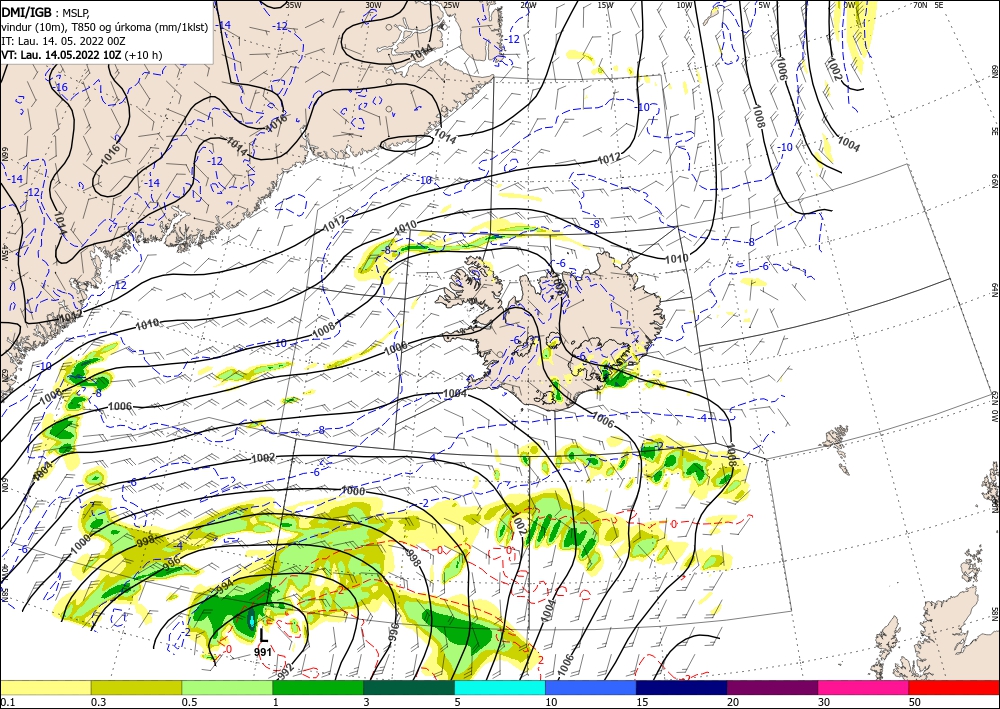Click the '35W' longitude label at top
The width and height of the screenshot is (1000, 709).
(x=293, y=5)
